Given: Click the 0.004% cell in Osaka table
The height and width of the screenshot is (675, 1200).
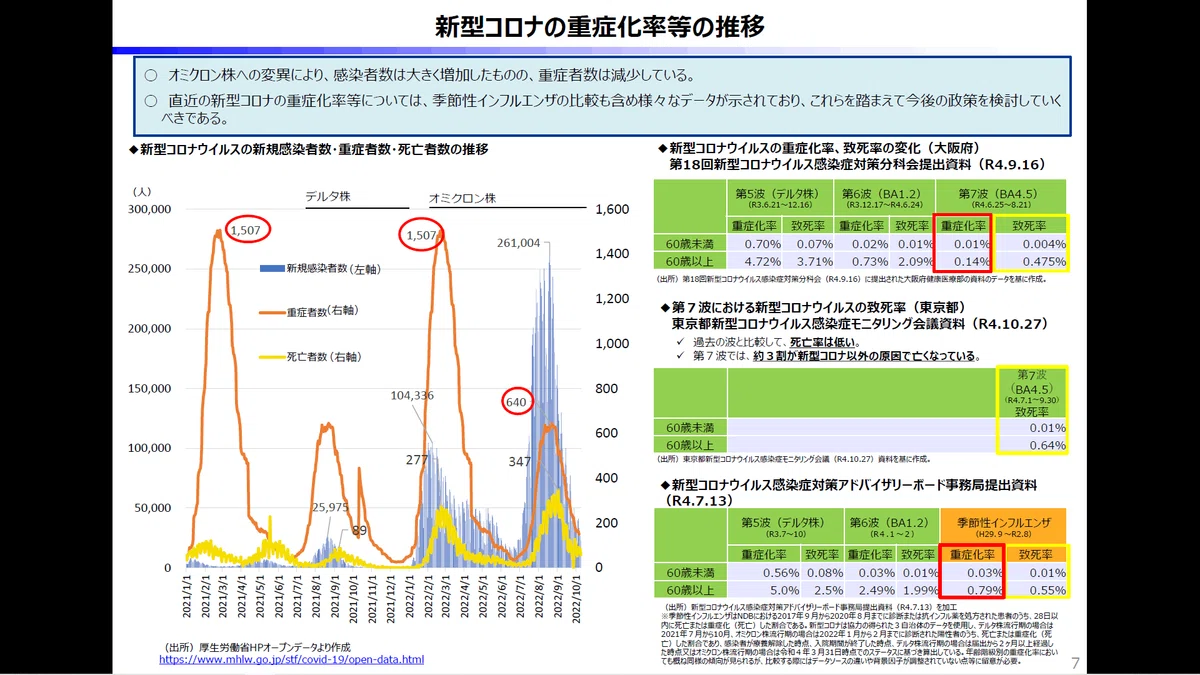Looking at the screenshot, I should (x=1030, y=244).
